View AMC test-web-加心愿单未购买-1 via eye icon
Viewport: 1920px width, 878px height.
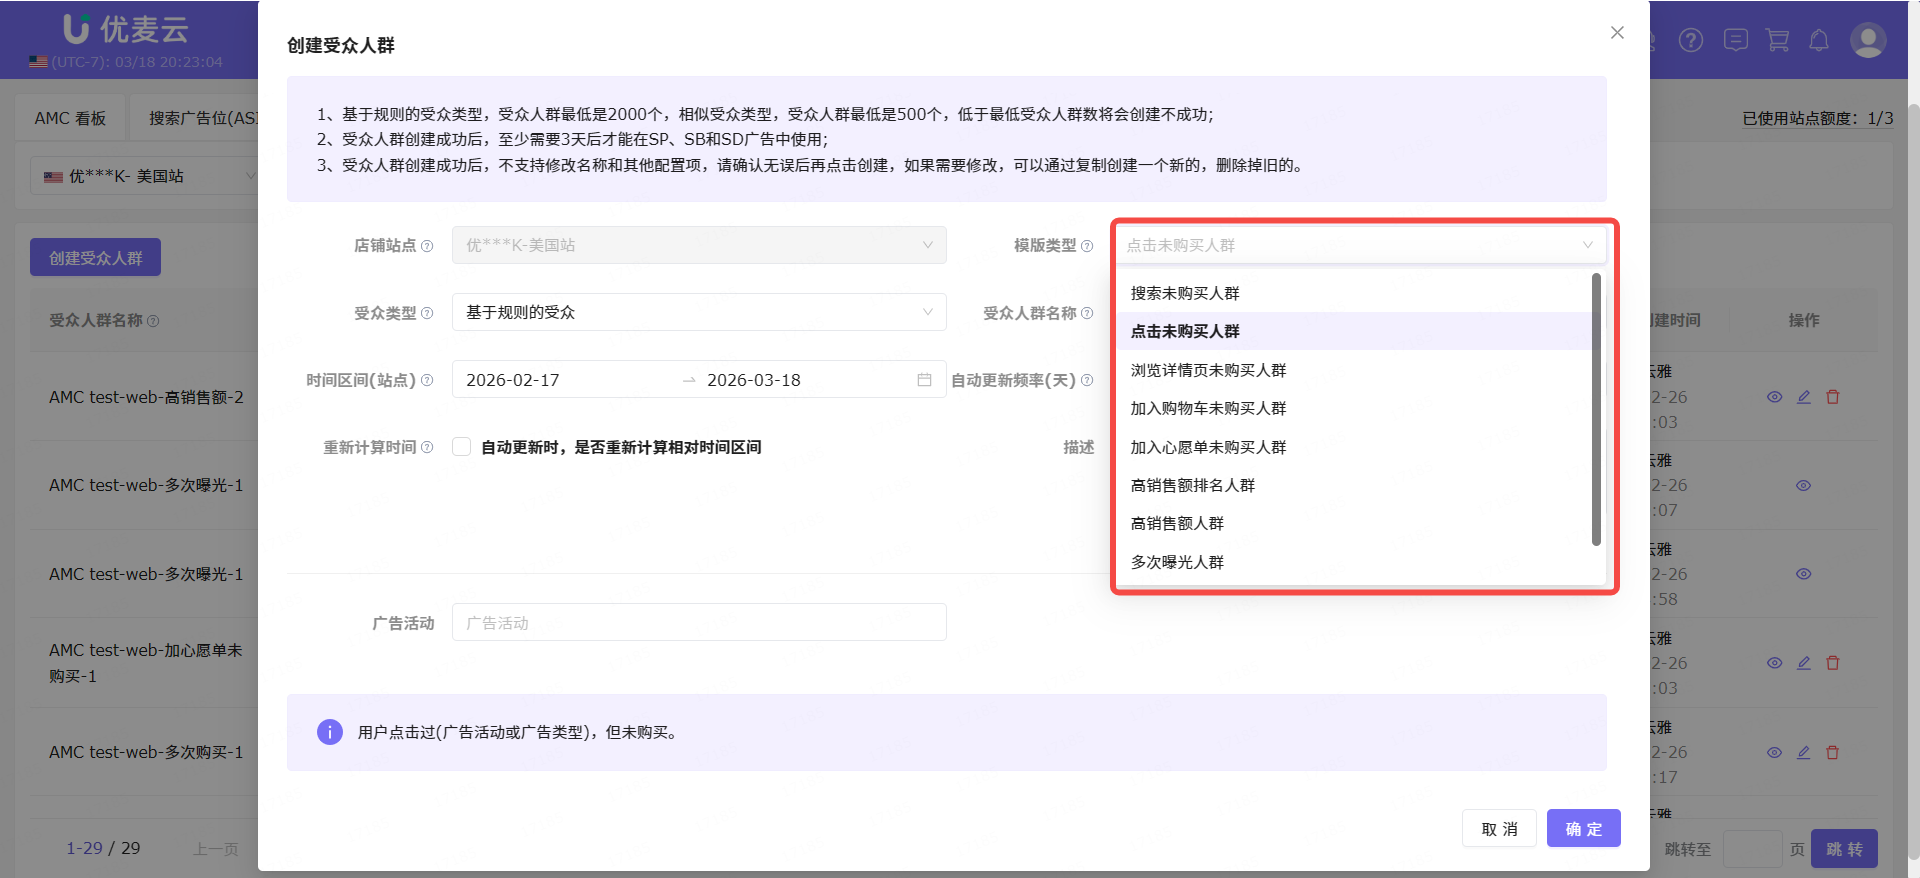(x=1775, y=663)
